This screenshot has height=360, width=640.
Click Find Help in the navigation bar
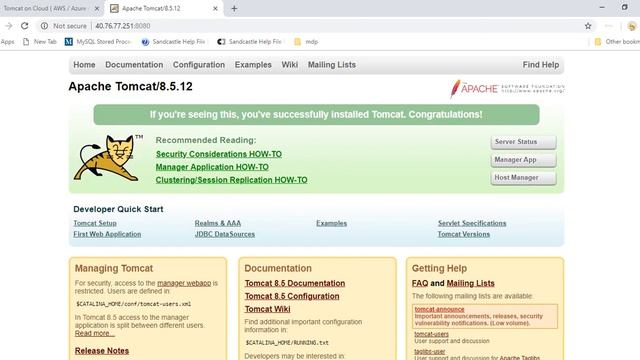[x=541, y=64]
